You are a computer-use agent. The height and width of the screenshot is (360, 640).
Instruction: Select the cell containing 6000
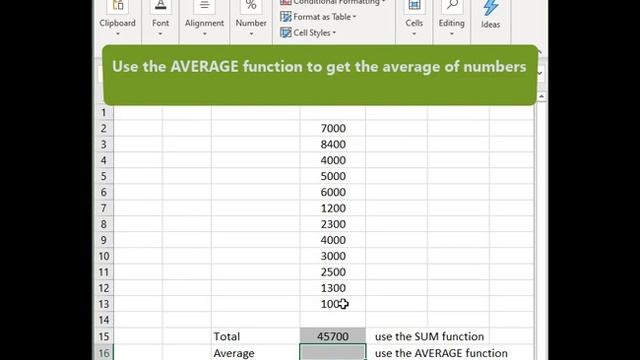[333, 192]
